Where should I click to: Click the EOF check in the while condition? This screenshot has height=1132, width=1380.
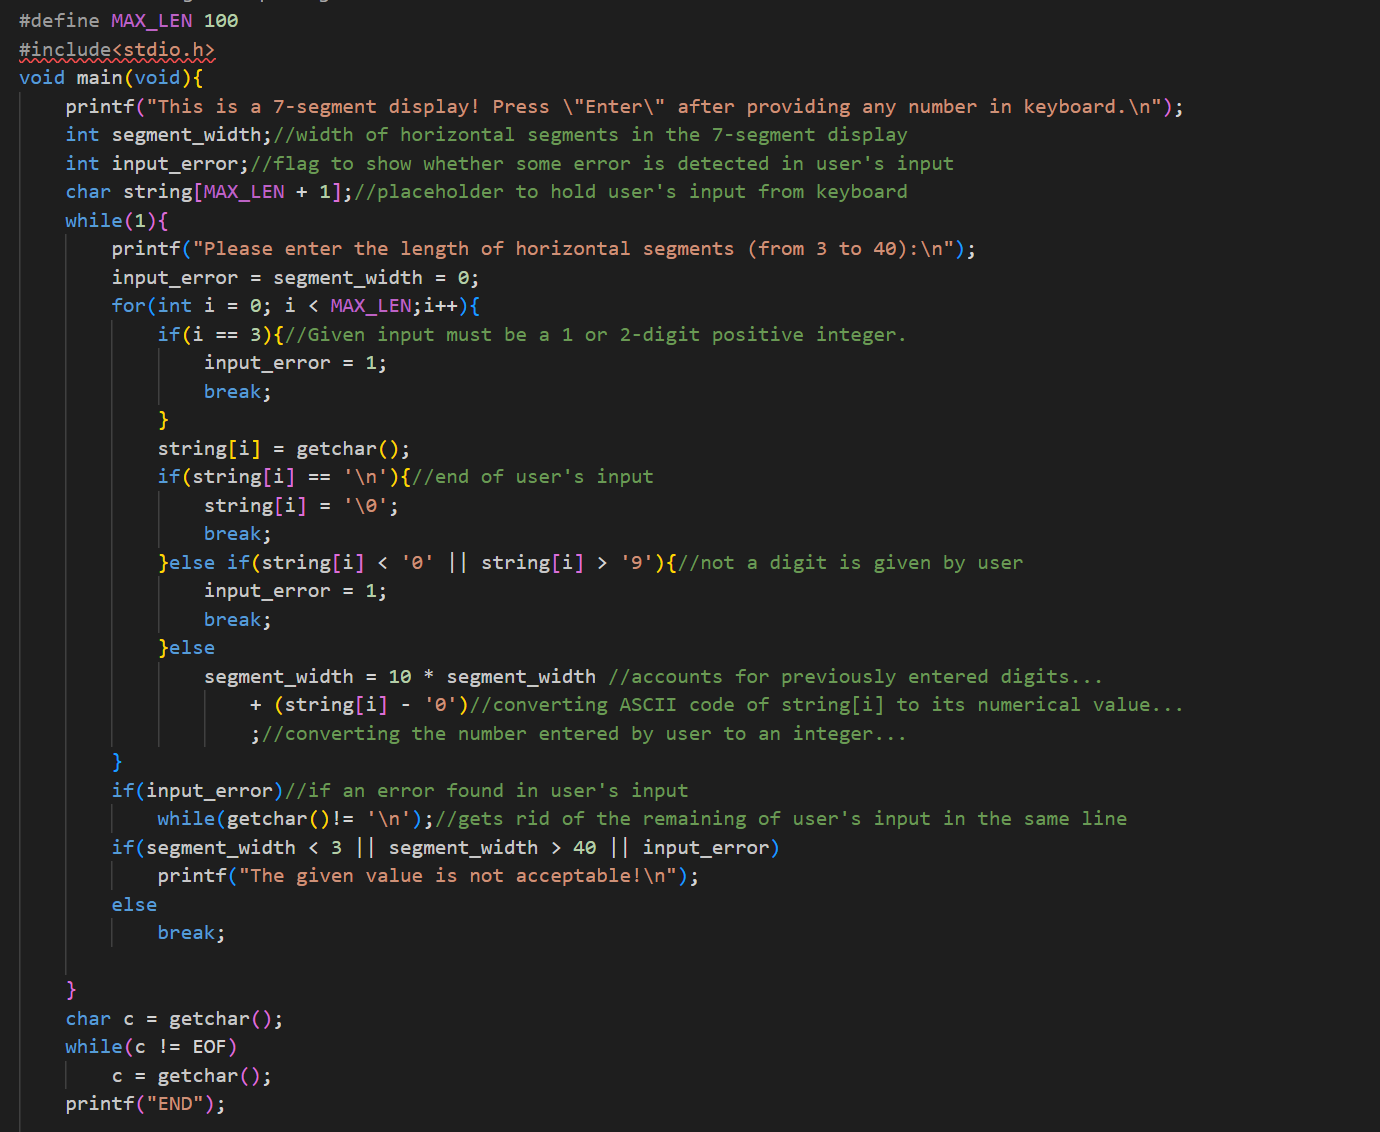click(210, 1046)
